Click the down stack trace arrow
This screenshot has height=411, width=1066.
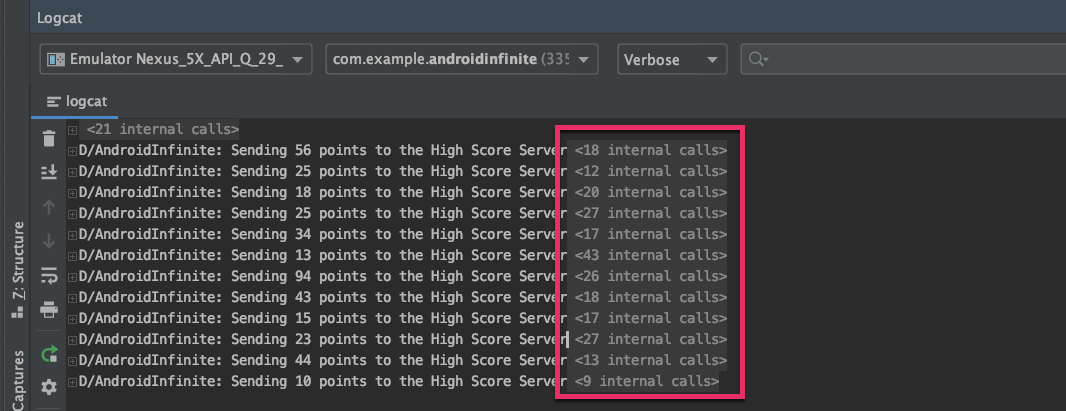pyautogui.click(x=48, y=241)
